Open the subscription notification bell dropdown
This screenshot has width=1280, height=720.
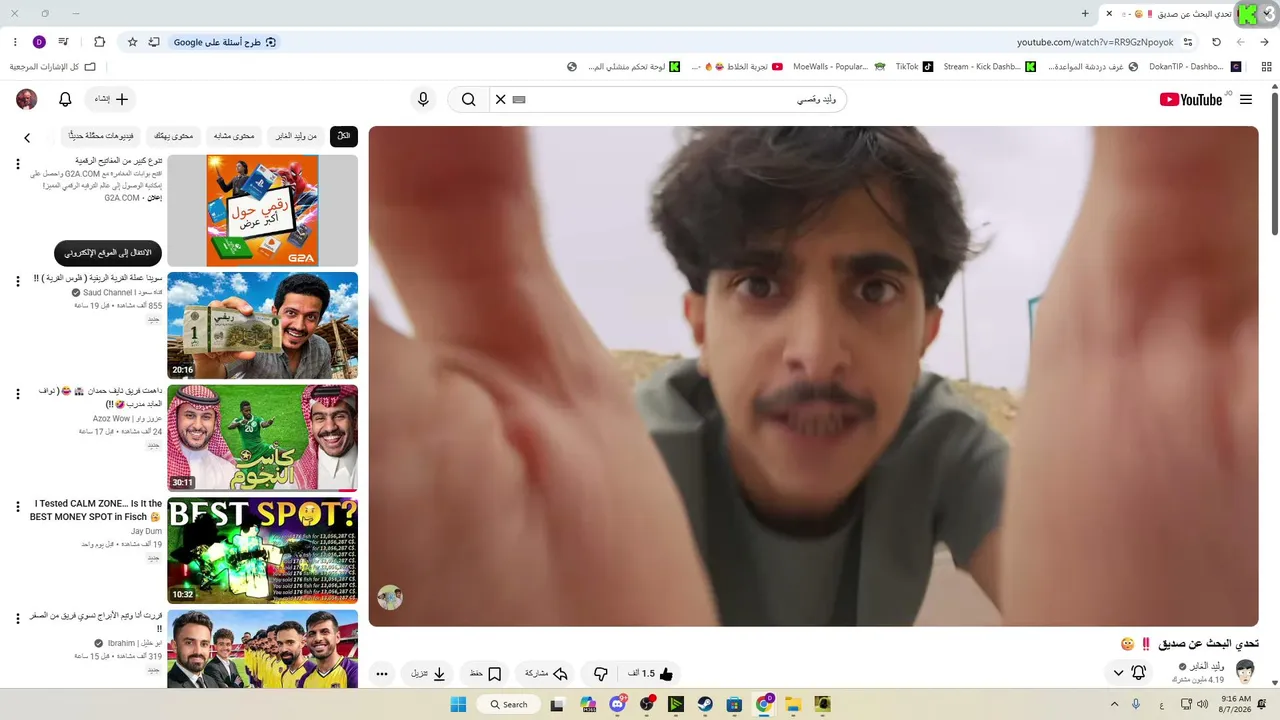pyautogui.click(x=1129, y=673)
